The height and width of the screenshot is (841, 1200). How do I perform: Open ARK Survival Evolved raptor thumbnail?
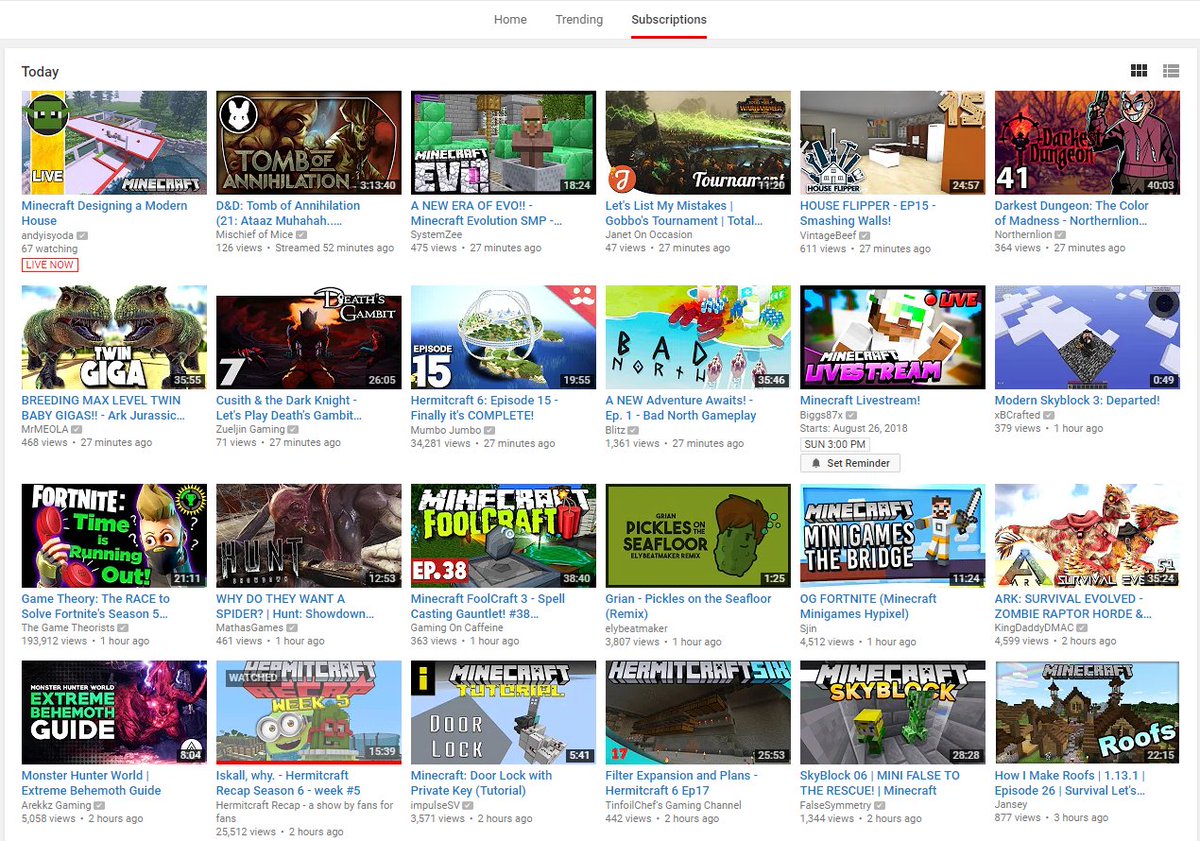(x=1087, y=536)
